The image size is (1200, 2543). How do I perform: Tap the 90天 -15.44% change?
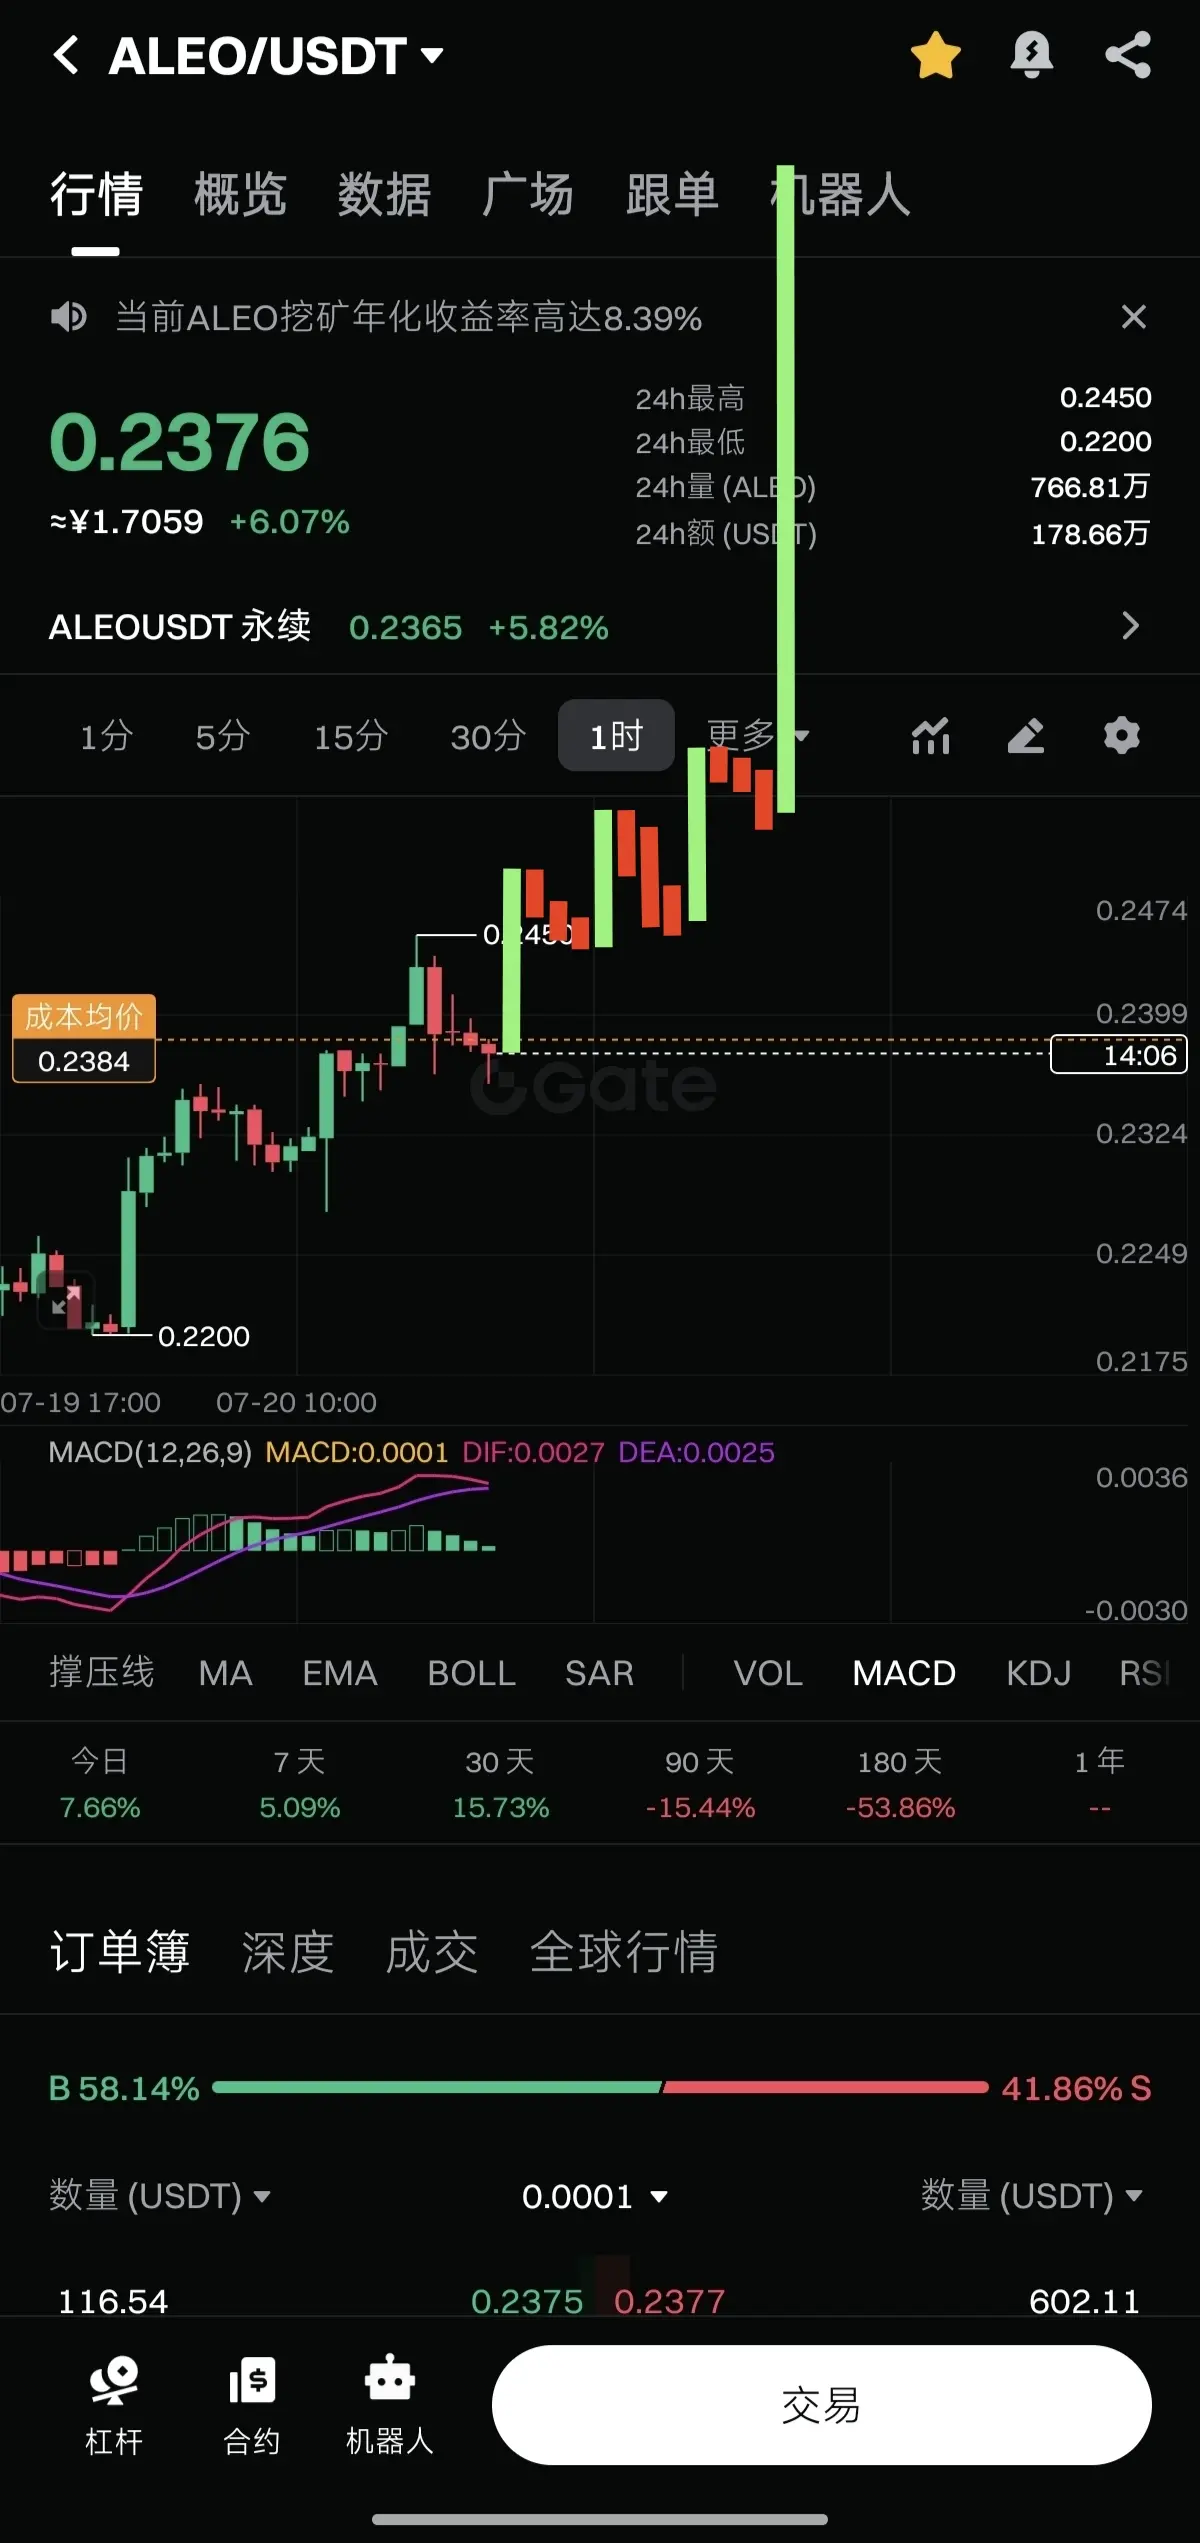pyautogui.click(x=700, y=1784)
